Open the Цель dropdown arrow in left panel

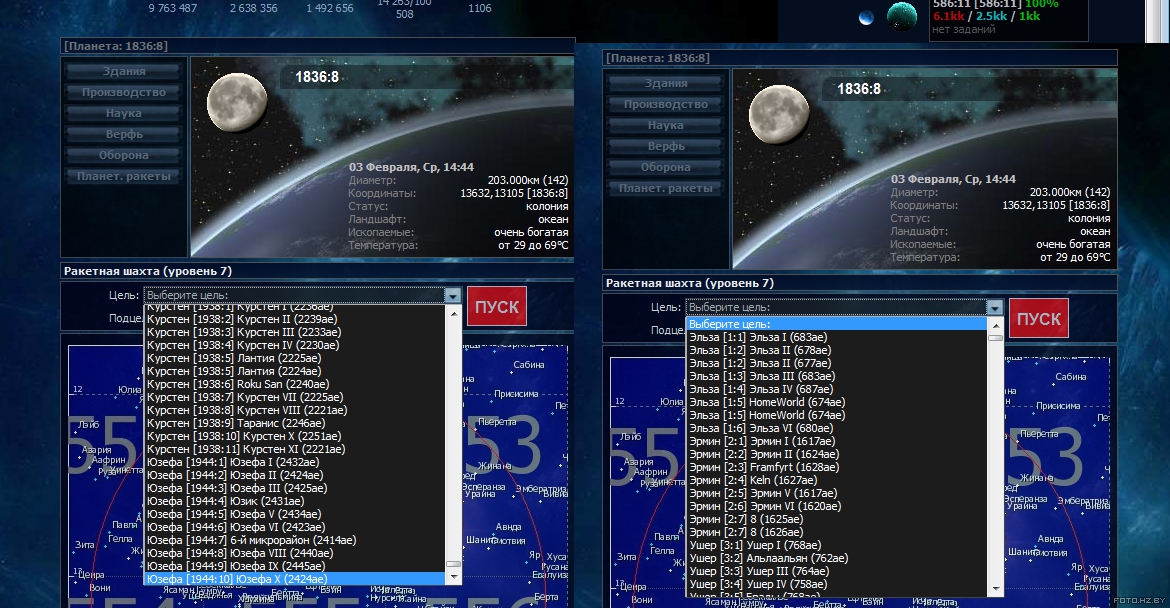pyautogui.click(x=453, y=295)
